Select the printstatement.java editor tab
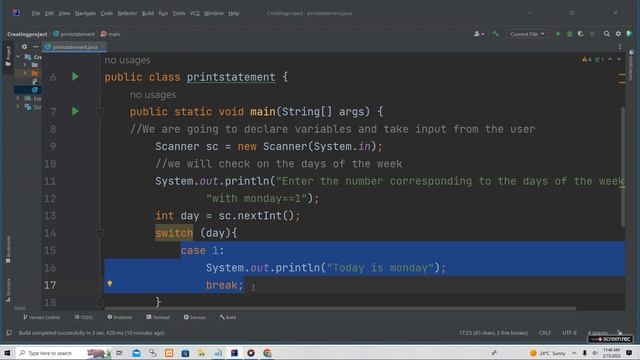This screenshot has height=360, width=640. click(x=75, y=47)
